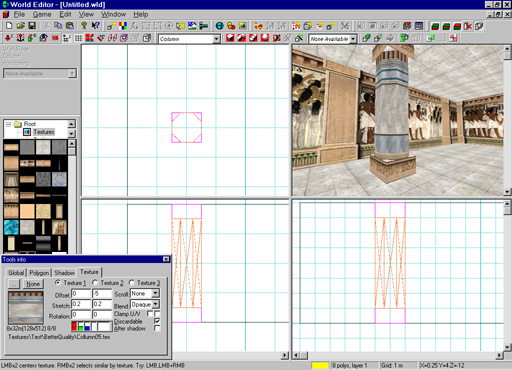Switch to the Shadow tab
512x370 pixels.
(x=64, y=273)
